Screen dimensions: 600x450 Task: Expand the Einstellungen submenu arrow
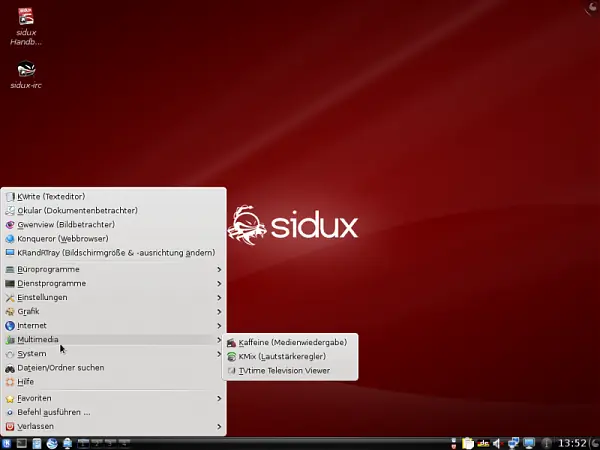point(219,298)
